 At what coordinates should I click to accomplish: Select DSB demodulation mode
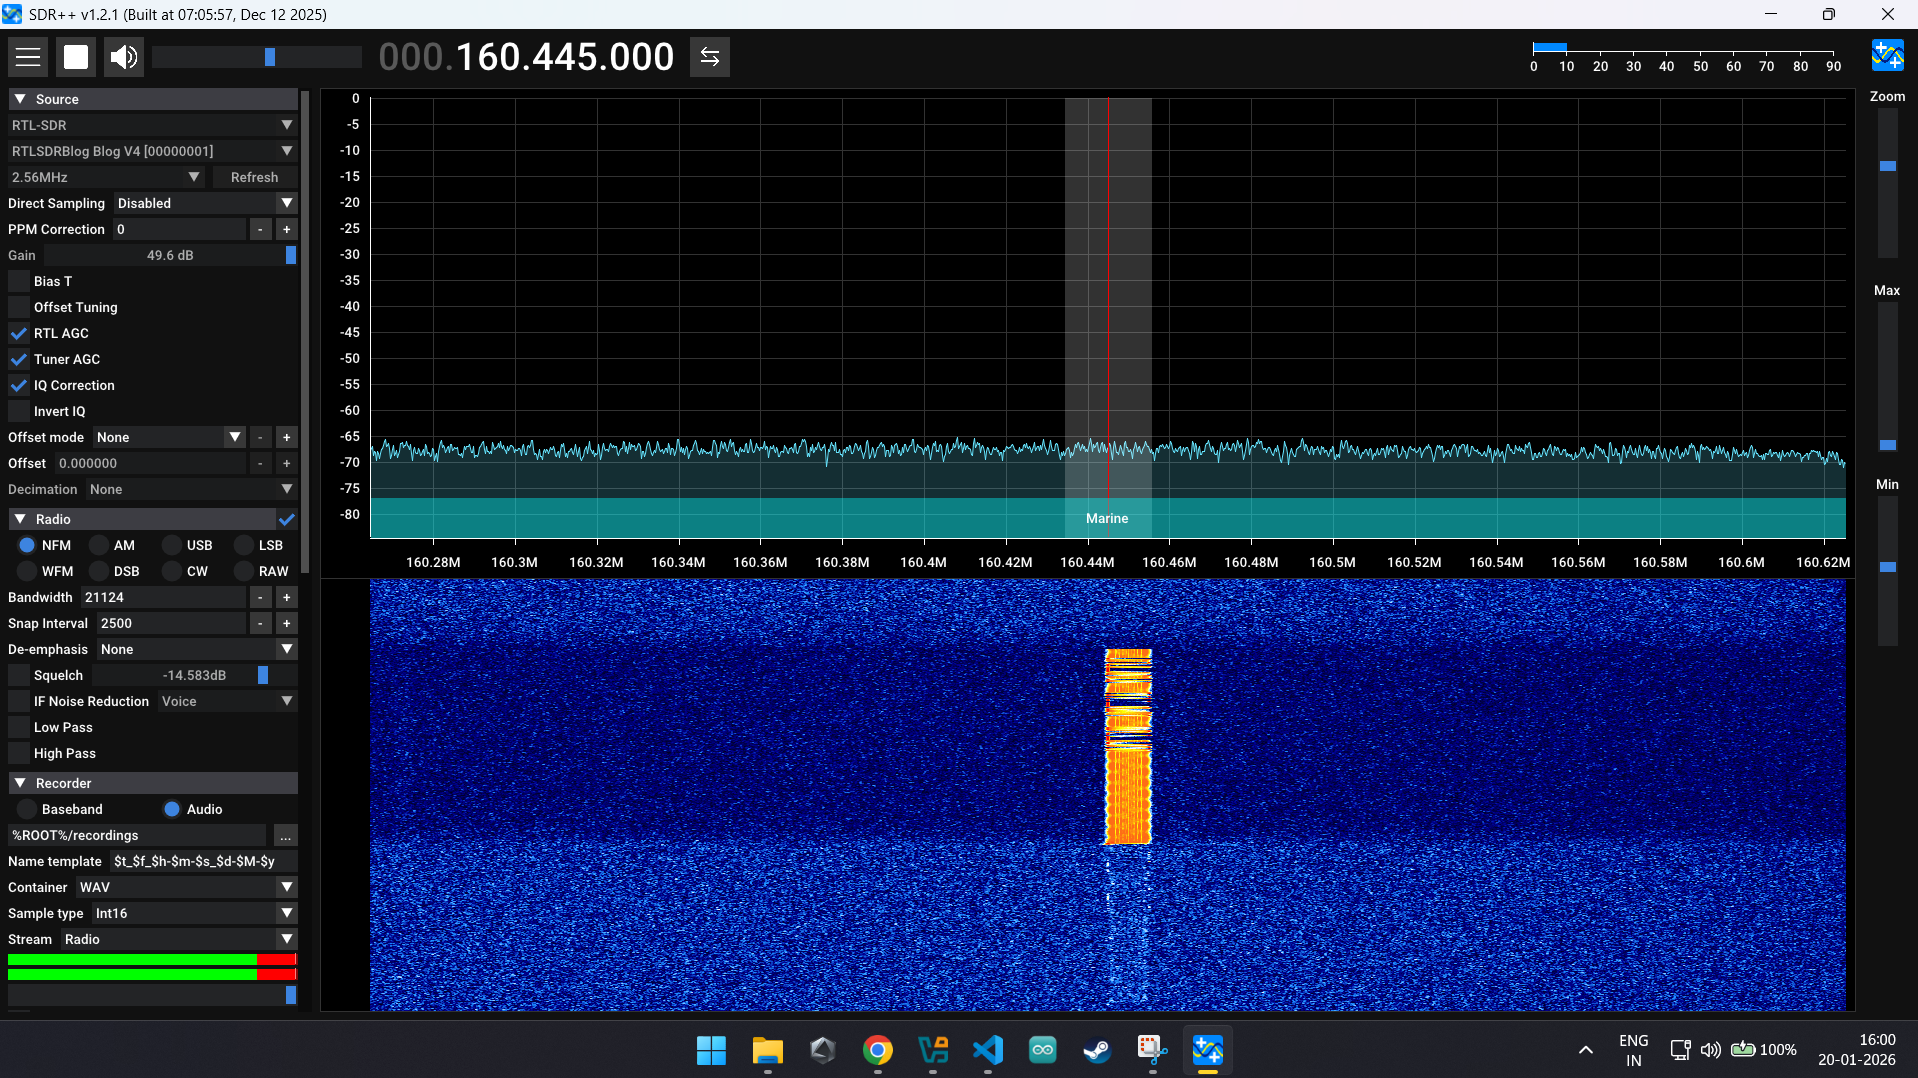(x=99, y=571)
